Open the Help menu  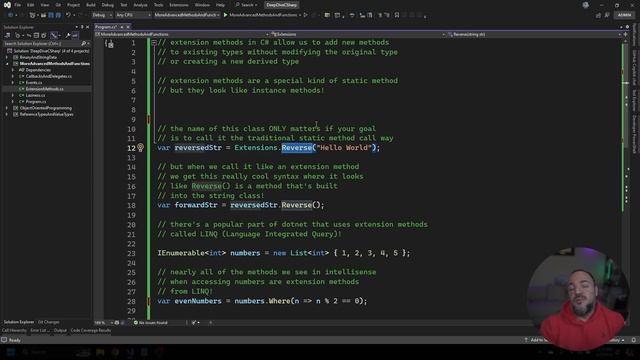click(220, 5)
